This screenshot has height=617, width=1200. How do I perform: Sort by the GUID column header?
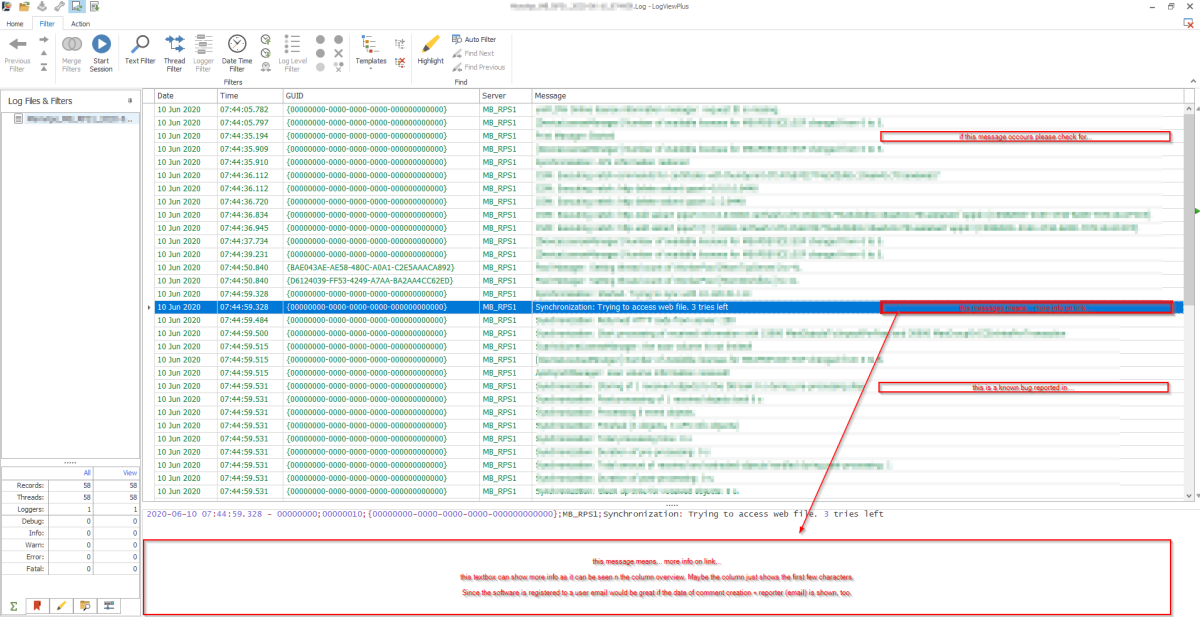380,96
